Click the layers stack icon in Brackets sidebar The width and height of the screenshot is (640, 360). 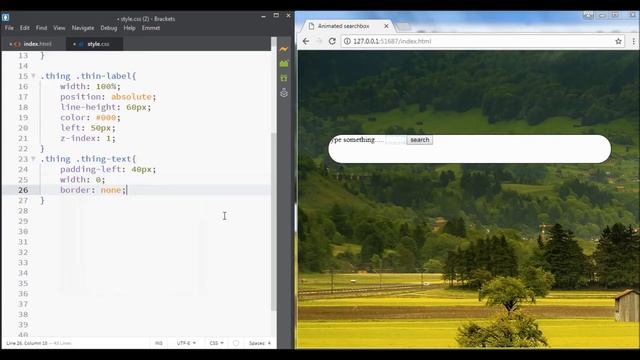(284, 93)
